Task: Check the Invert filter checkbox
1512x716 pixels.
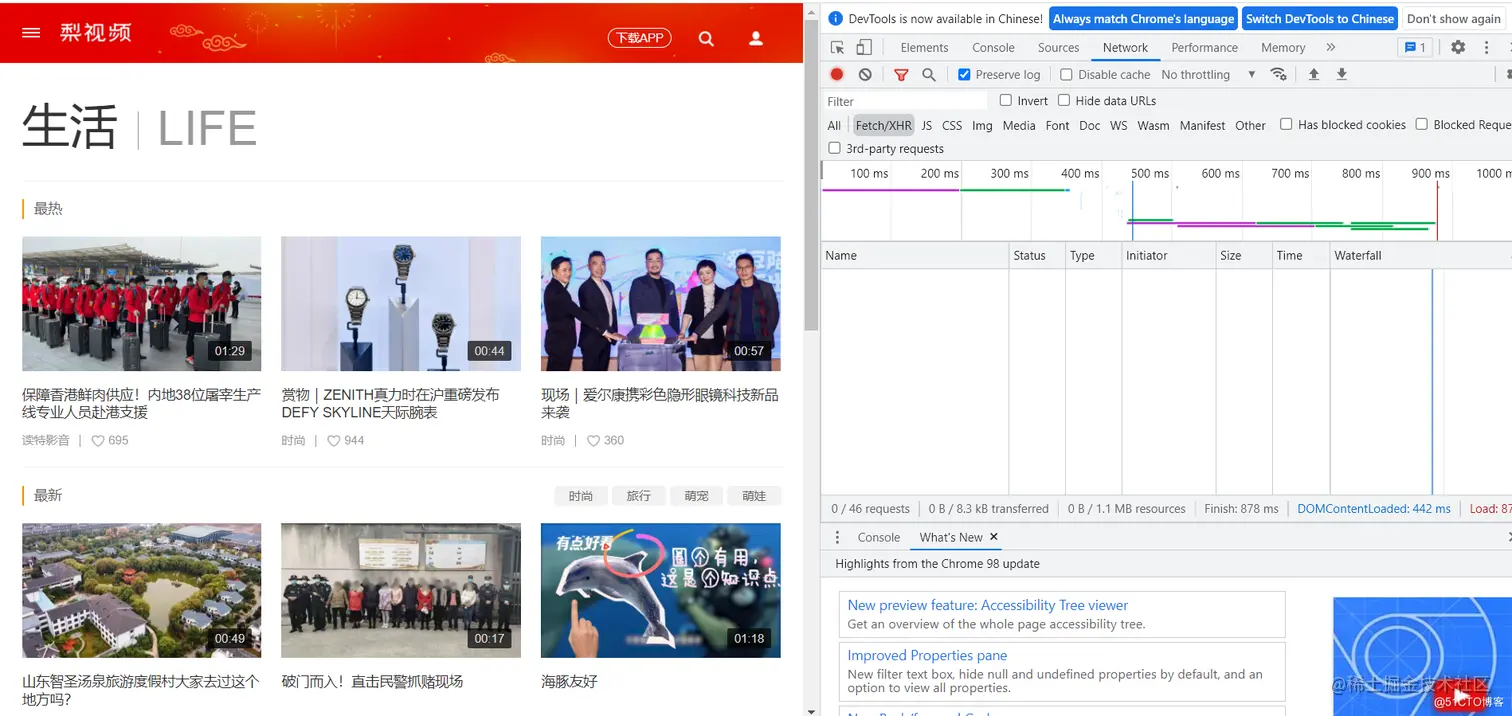Action: (1006, 100)
